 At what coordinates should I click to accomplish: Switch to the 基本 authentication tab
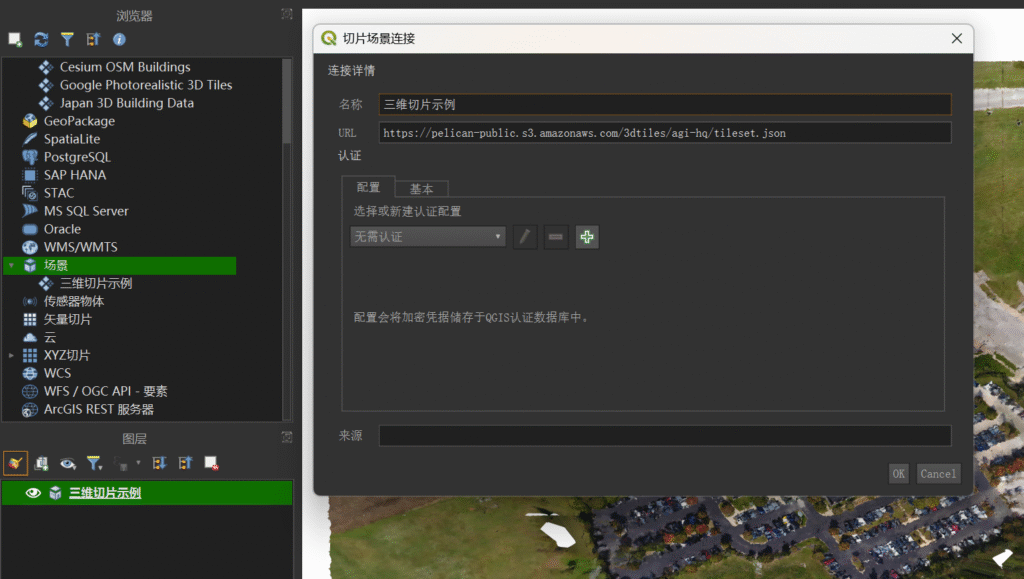click(421, 189)
